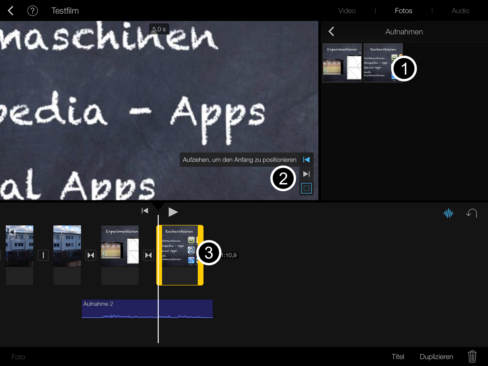The height and width of the screenshot is (366, 488).
Task: Open transition before the selected Recherchieren clip
Action: pos(148,255)
